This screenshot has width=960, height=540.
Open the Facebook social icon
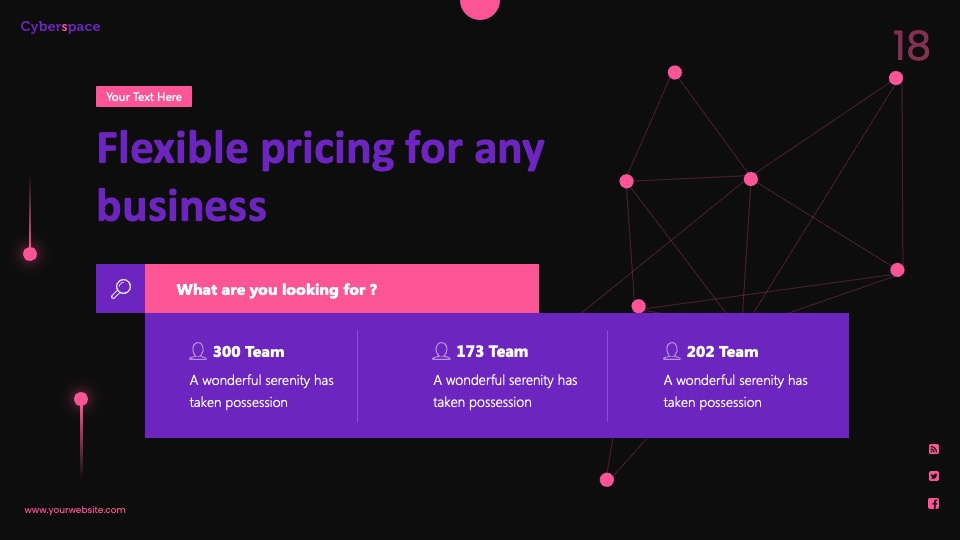pyautogui.click(x=934, y=503)
